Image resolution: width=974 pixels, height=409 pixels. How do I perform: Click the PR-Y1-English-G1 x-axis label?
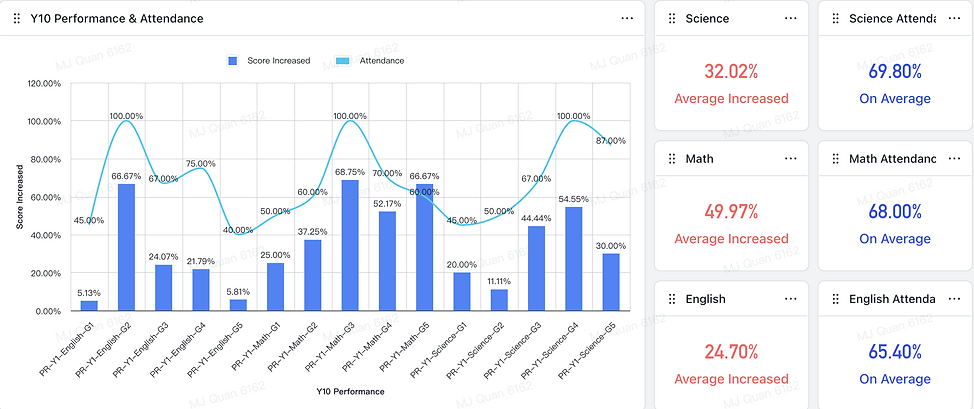pyautogui.click(x=69, y=347)
